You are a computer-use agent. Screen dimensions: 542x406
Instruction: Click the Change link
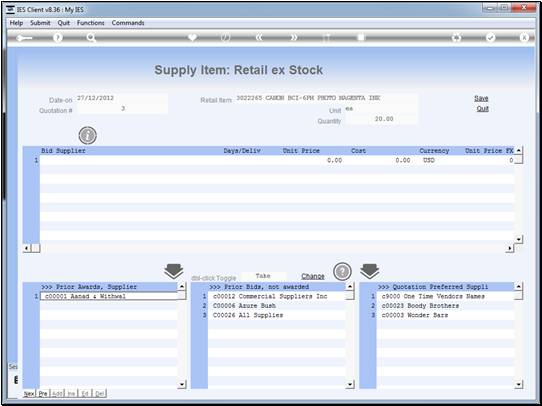click(x=313, y=276)
